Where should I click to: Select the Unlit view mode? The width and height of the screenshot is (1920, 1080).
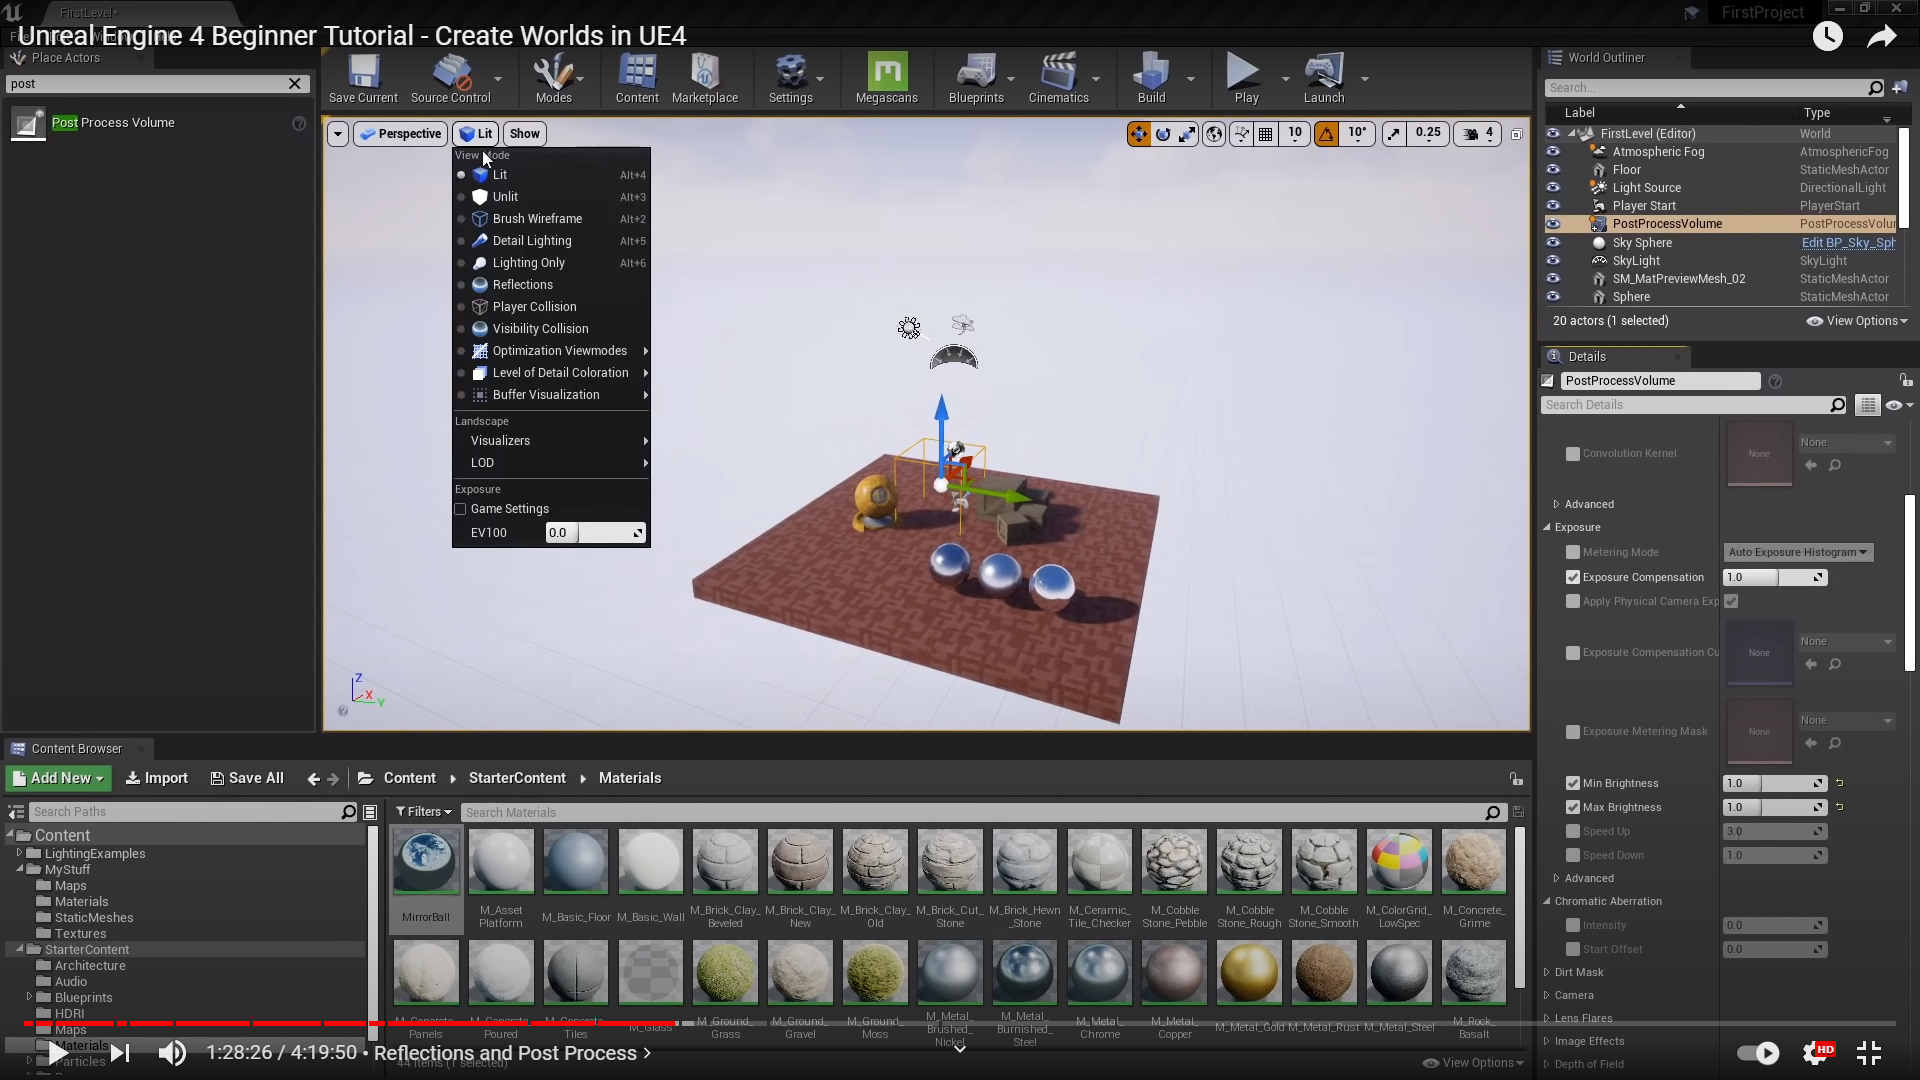point(505,197)
